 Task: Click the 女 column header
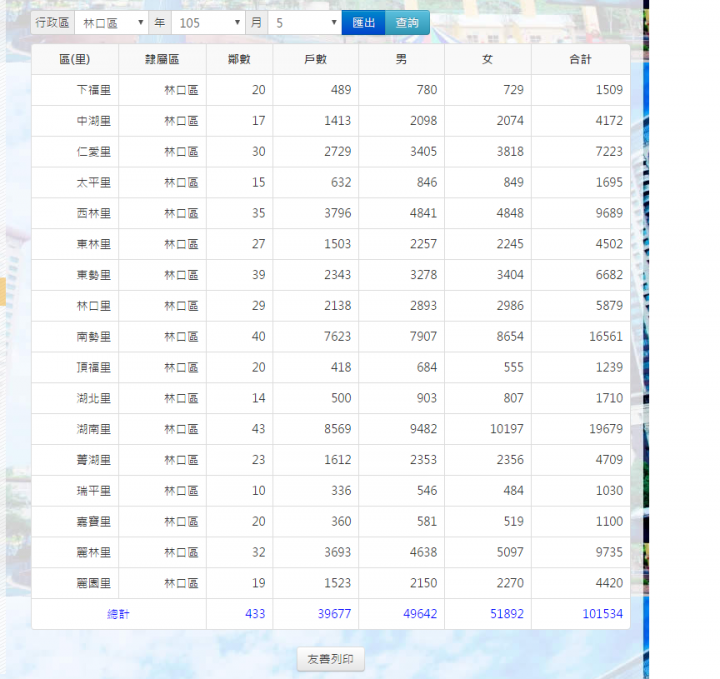tap(488, 59)
